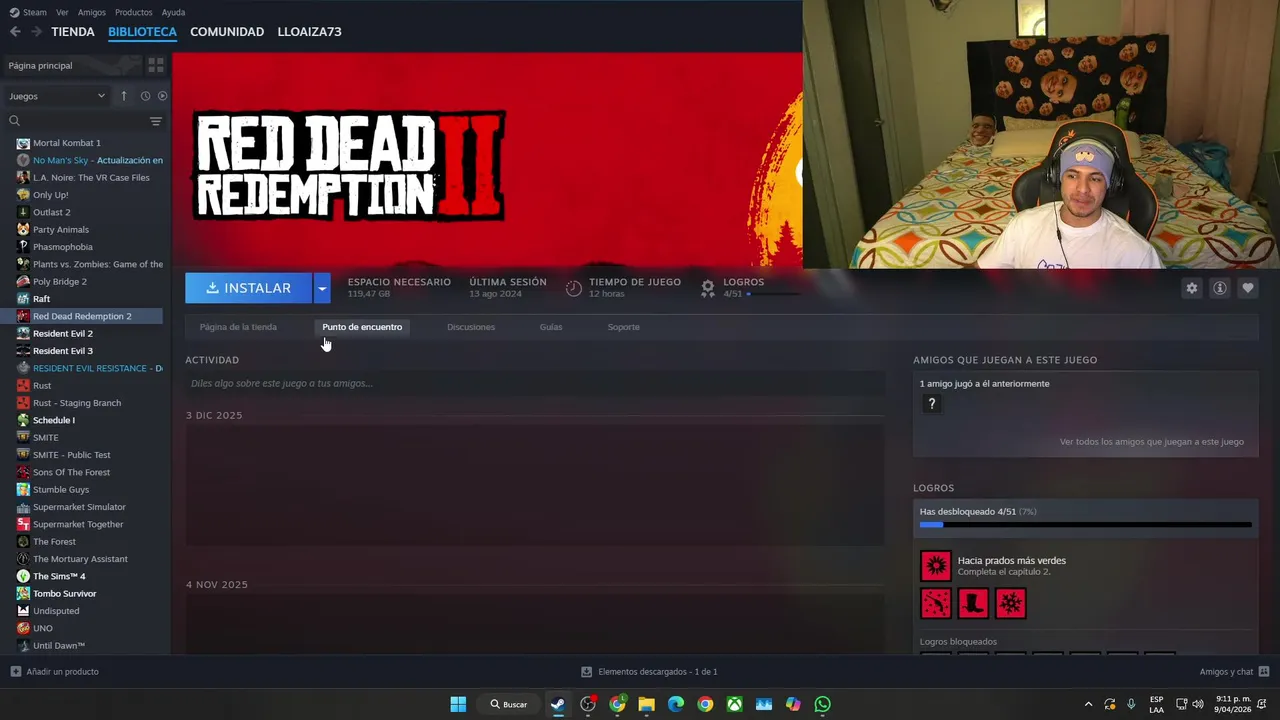Screen dimensions: 1280x720
Task: Toggle the recent activity clock filter
Action: [x=145, y=96]
